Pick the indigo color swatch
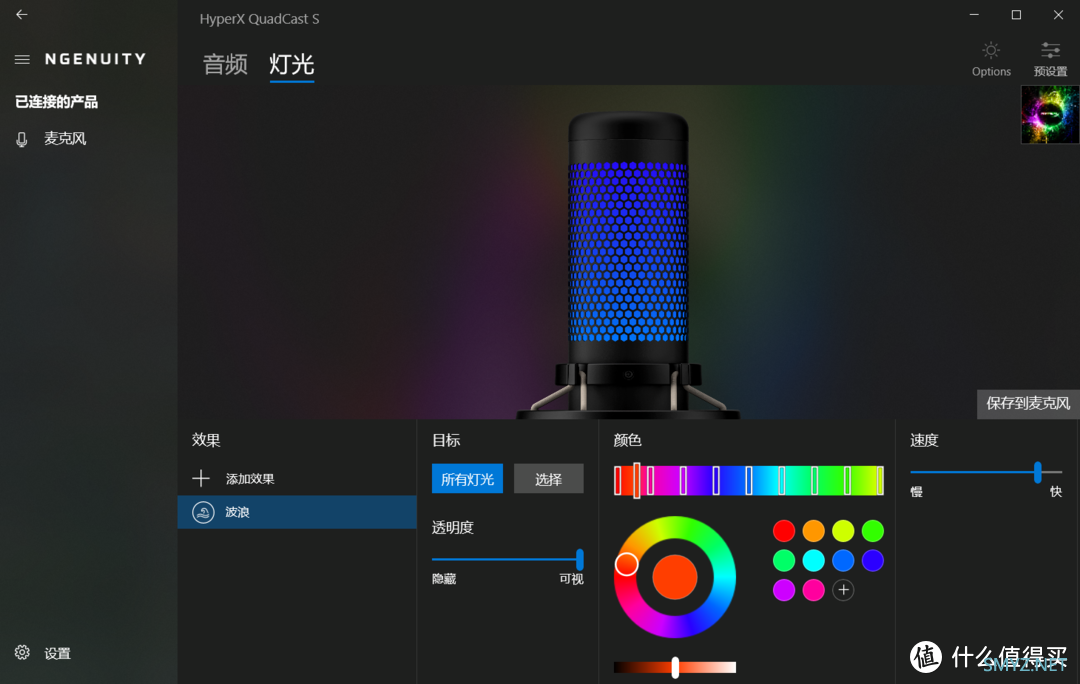 873,561
